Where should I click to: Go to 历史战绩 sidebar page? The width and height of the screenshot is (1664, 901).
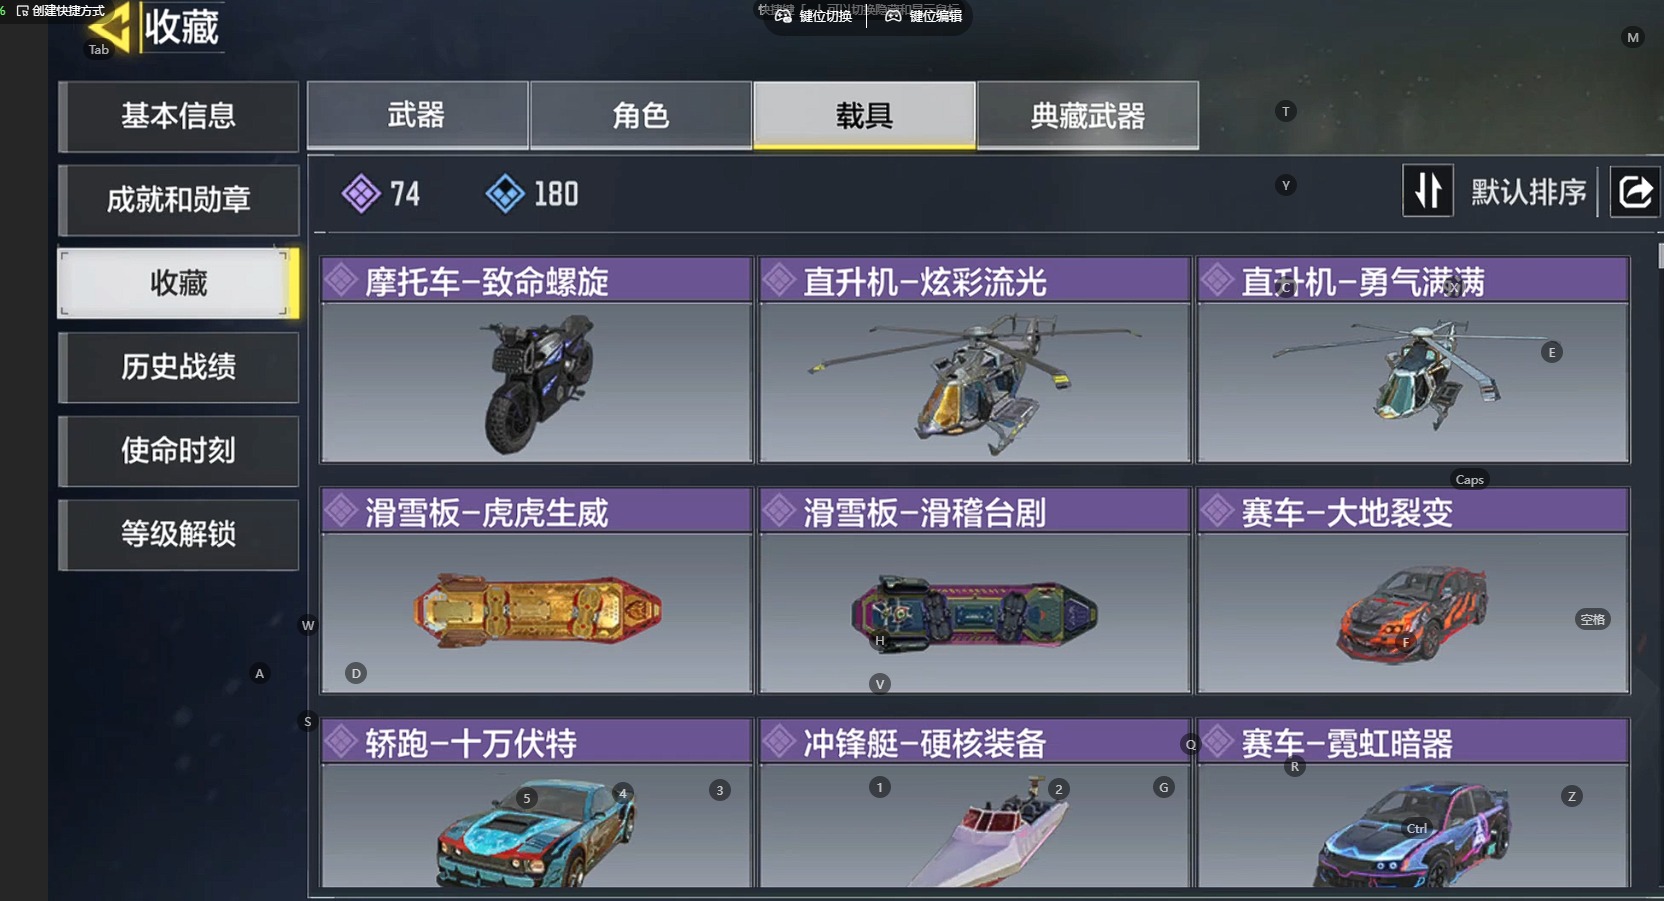click(179, 367)
